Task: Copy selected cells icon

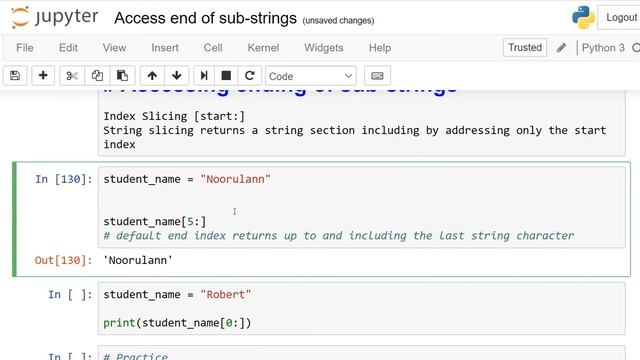Action: point(97,76)
